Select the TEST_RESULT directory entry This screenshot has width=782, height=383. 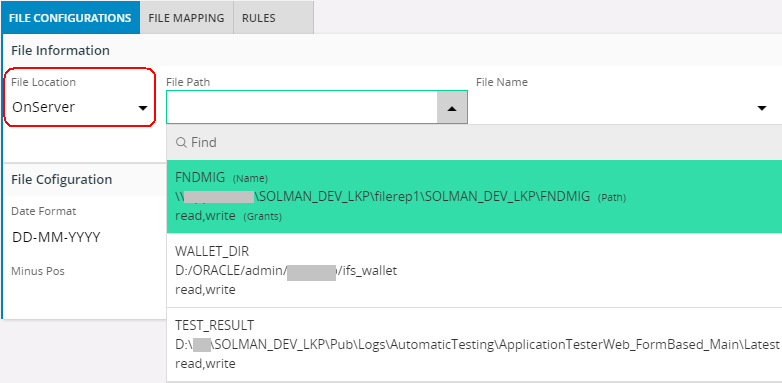coord(474,345)
